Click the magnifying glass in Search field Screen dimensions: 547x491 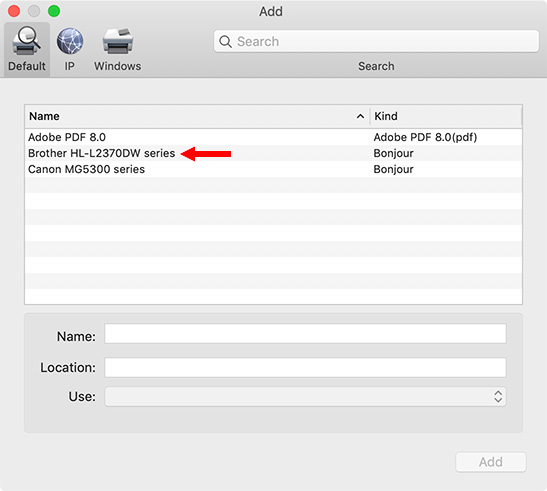coord(225,42)
